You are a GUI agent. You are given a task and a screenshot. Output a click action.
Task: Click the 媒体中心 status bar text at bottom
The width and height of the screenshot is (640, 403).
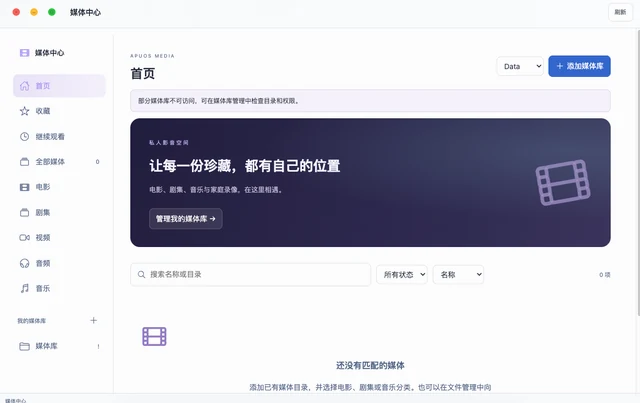tap(16, 401)
